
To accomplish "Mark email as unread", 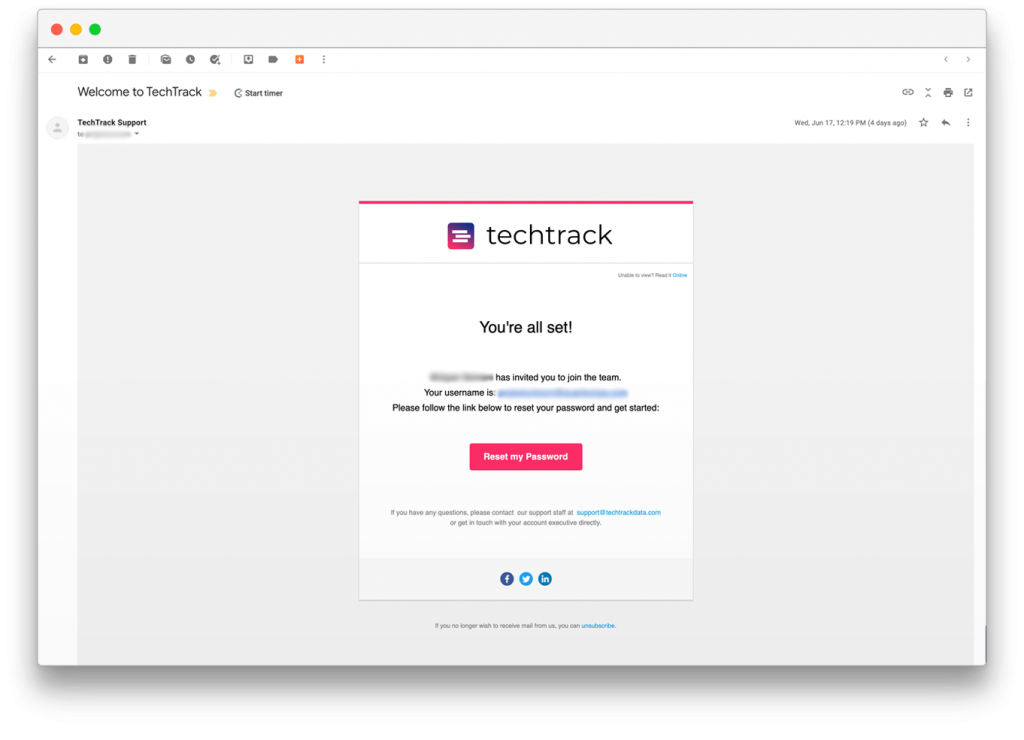I will (166, 59).
